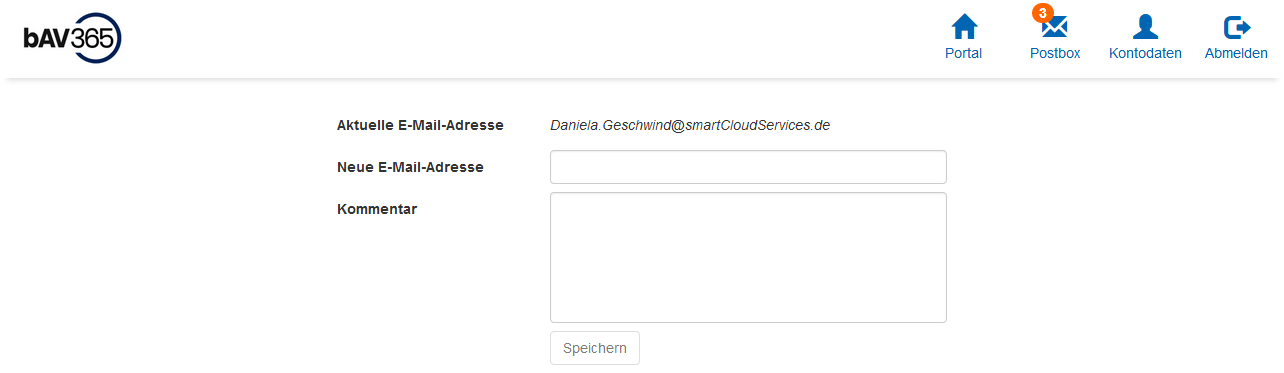Click the bAV letters in the logo
The width and height of the screenshot is (1284, 373).
pos(48,39)
